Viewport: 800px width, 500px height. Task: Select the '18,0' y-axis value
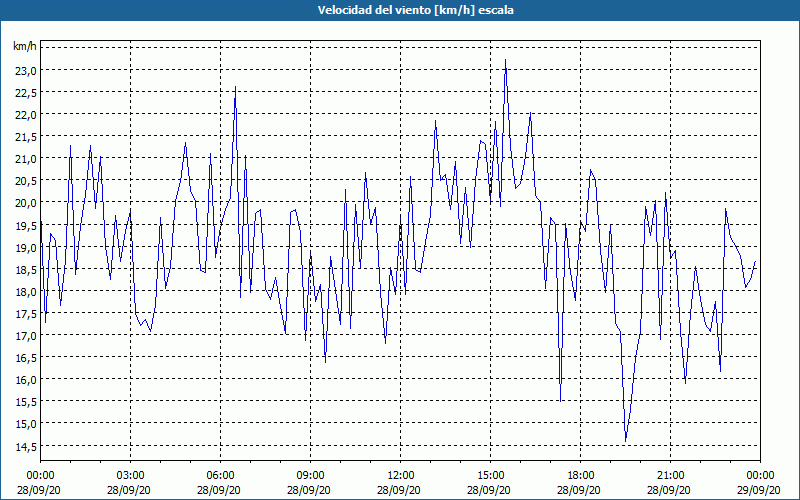27,291
